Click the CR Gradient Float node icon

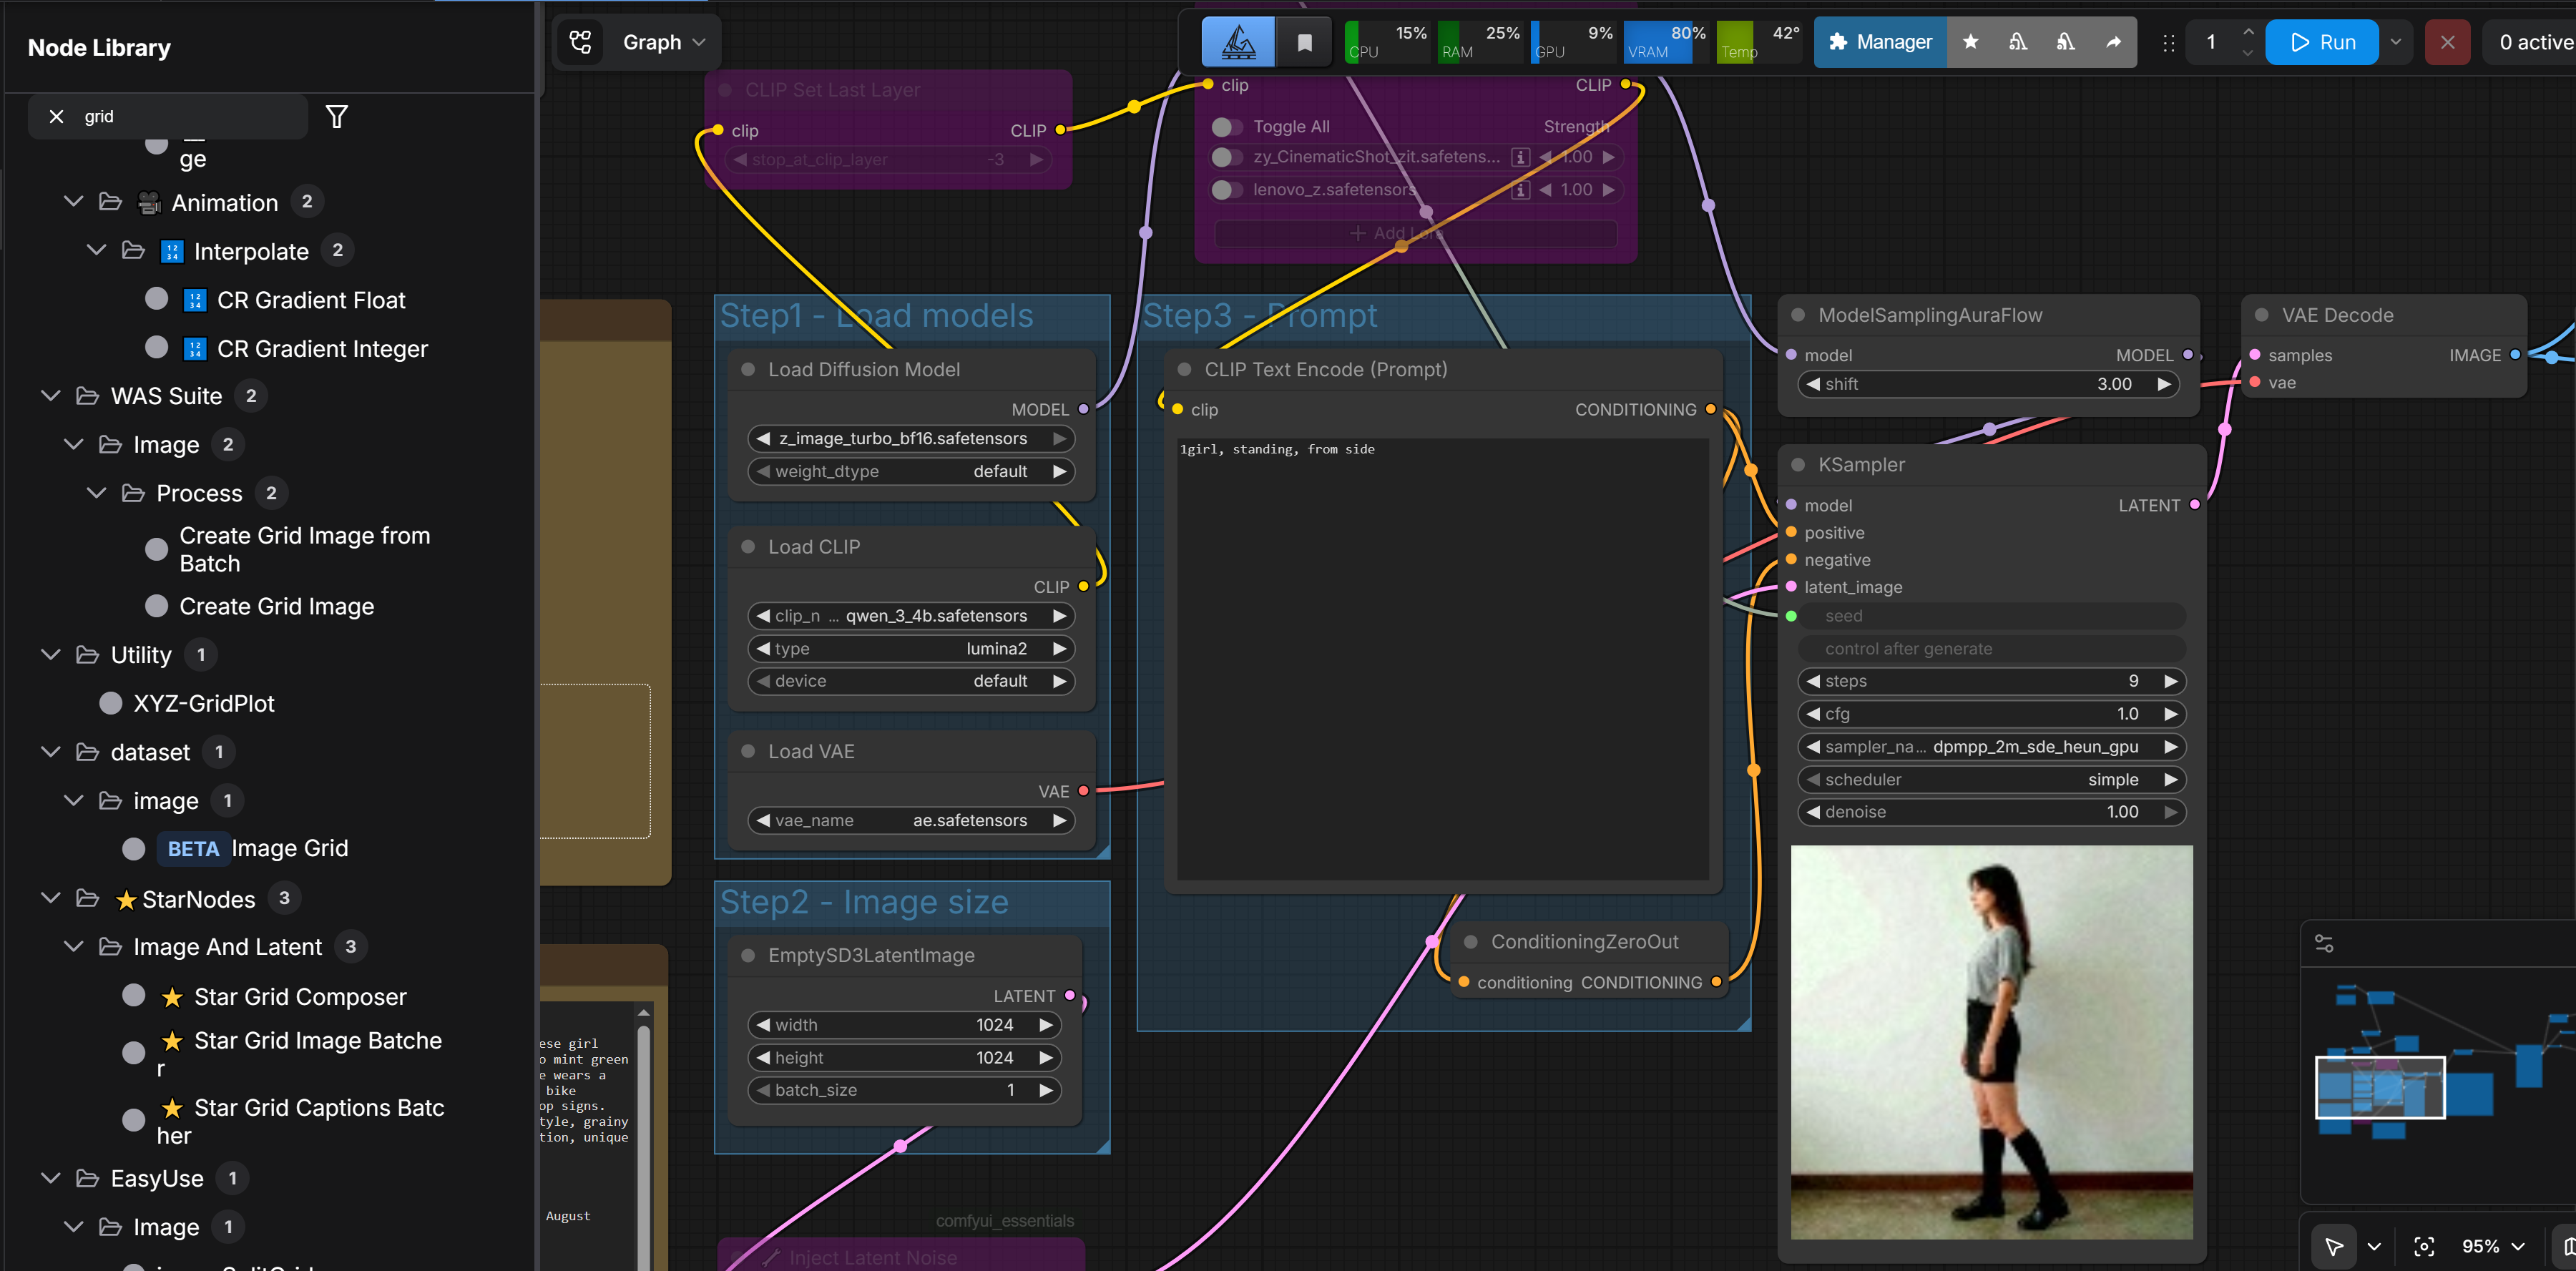point(195,300)
